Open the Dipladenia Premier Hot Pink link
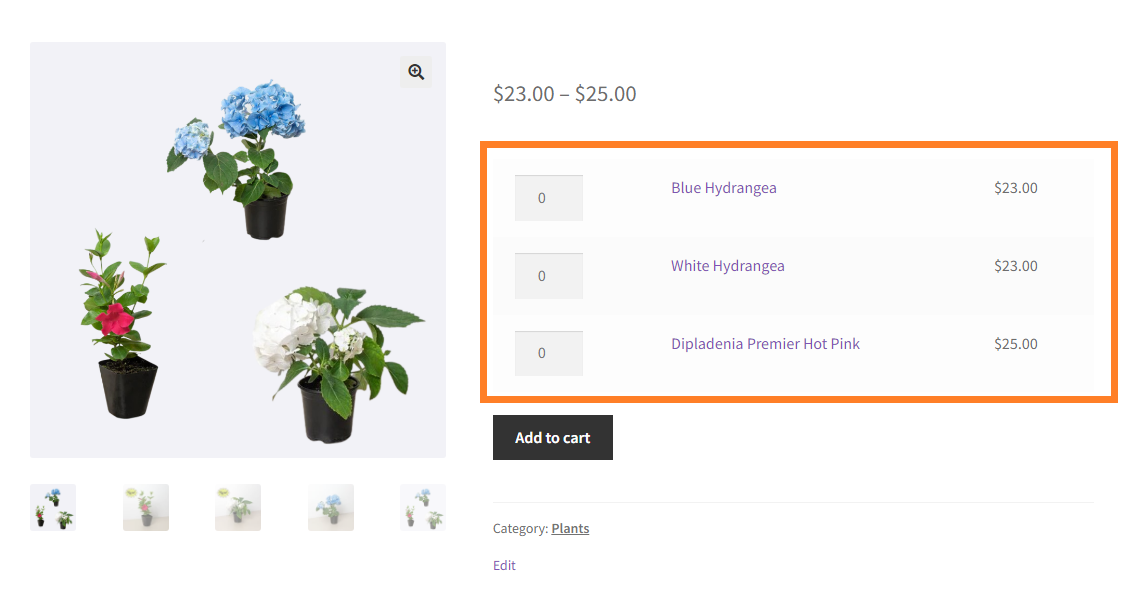The image size is (1145, 601). [x=765, y=343]
